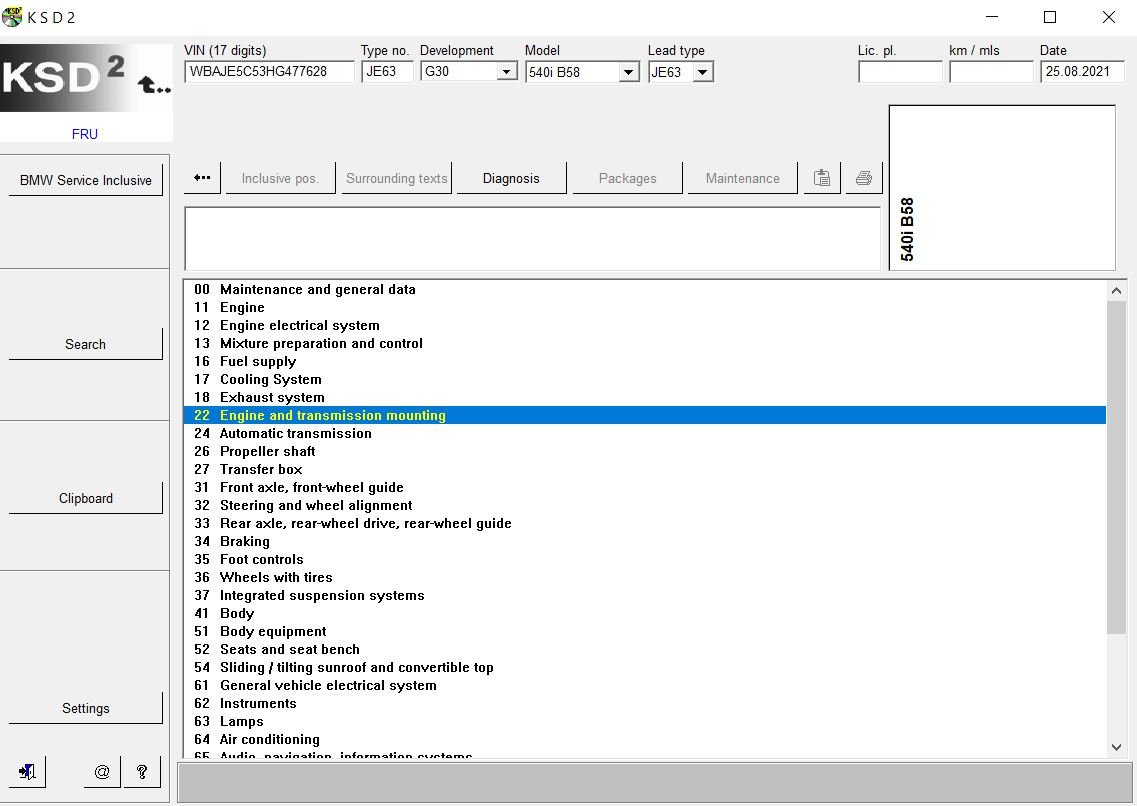
Task: Select 13 Mixture preparation and control
Action: pyautogui.click(x=645, y=344)
